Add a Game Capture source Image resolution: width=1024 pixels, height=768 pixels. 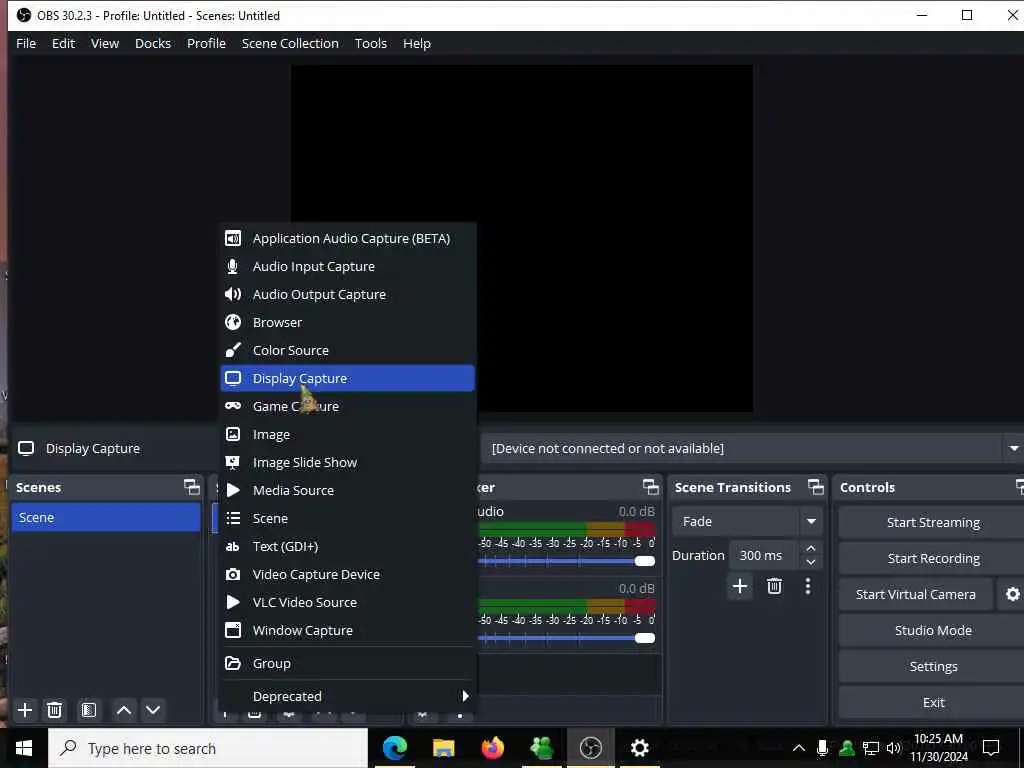(347, 406)
